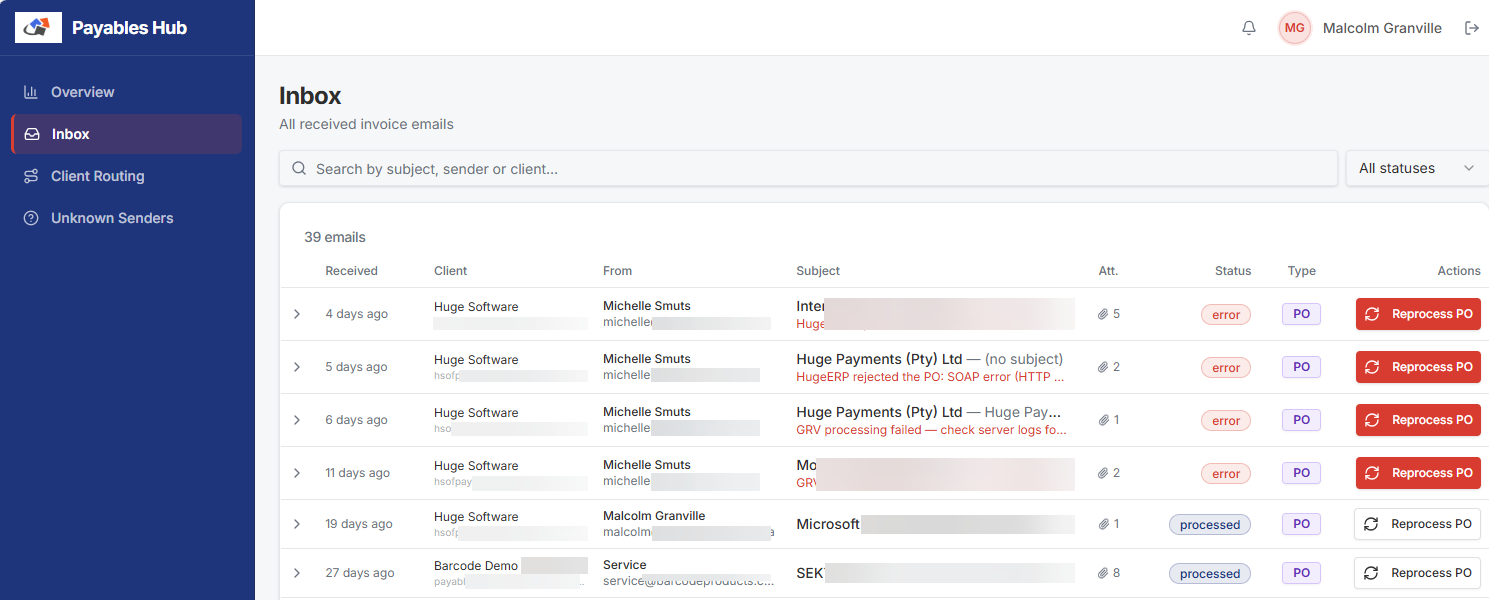
Task: Click the error badge in 5 days ago row
Action: (x=1226, y=368)
